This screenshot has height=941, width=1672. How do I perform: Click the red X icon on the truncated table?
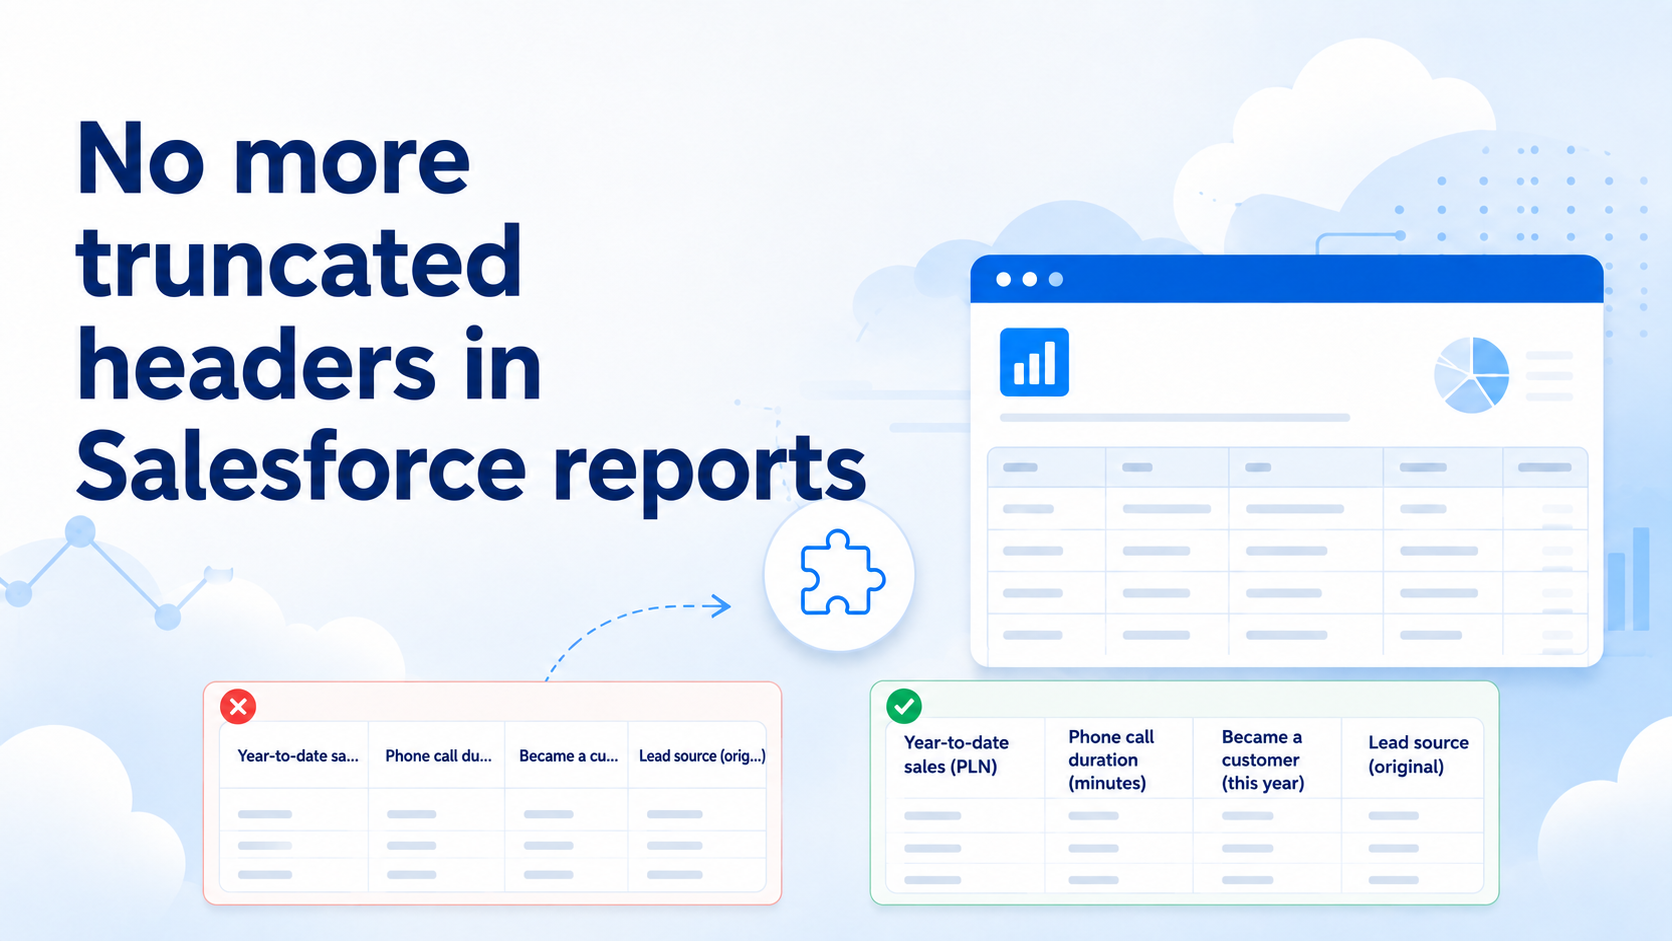tap(238, 707)
